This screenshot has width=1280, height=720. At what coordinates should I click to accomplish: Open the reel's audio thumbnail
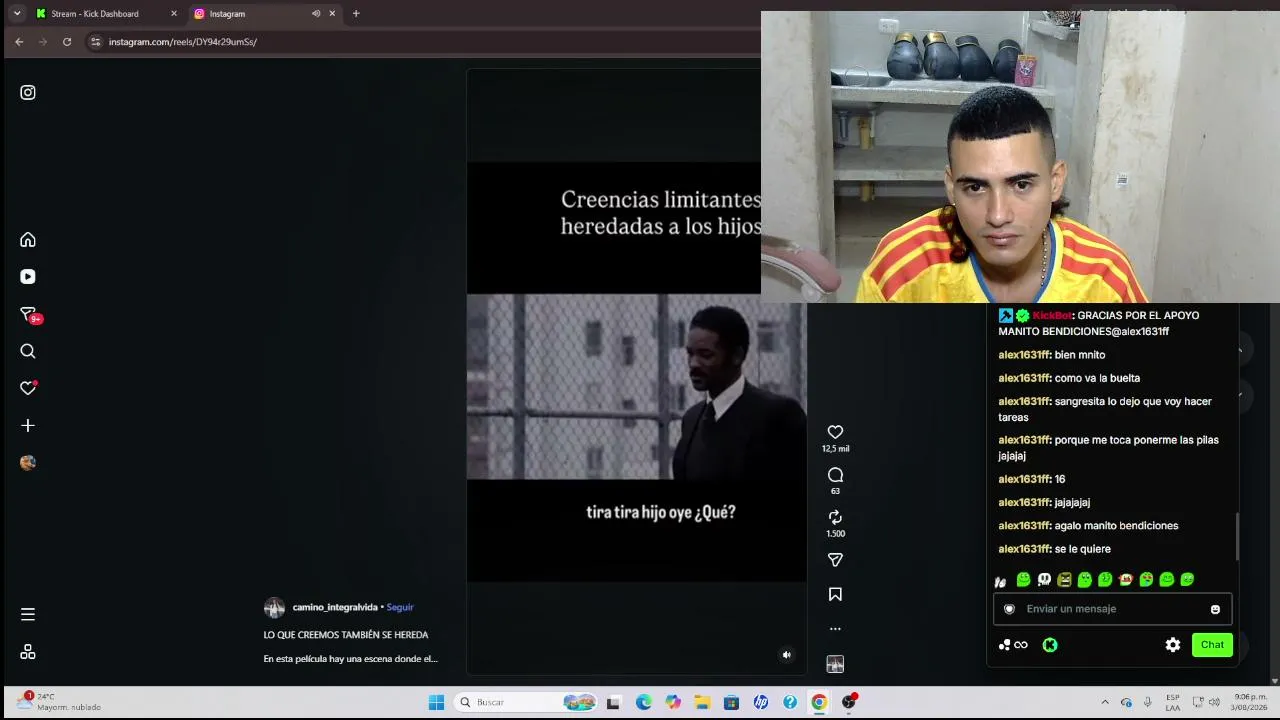[835, 664]
